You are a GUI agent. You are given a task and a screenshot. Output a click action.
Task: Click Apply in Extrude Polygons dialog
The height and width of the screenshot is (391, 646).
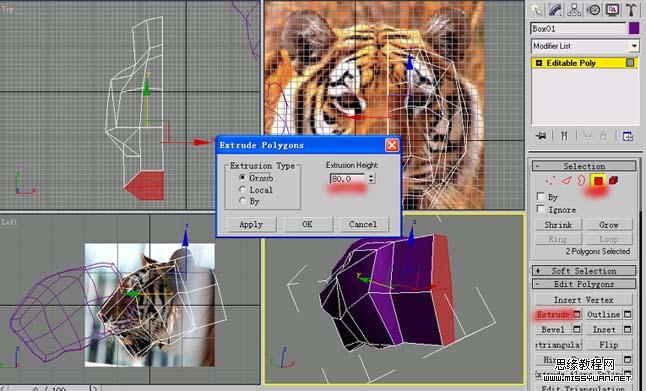tap(251, 224)
